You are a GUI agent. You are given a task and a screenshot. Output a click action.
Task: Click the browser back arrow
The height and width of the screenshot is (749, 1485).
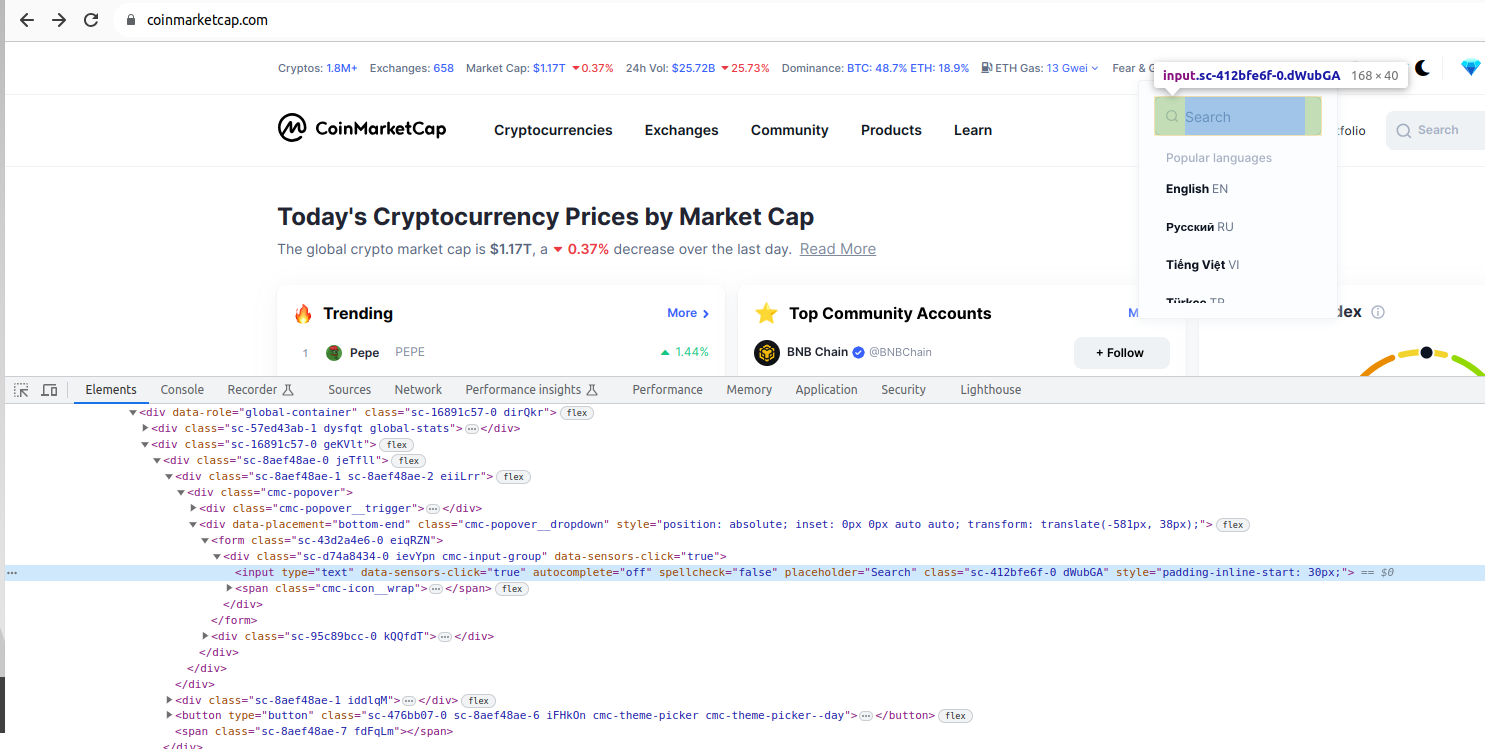click(27, 20)
